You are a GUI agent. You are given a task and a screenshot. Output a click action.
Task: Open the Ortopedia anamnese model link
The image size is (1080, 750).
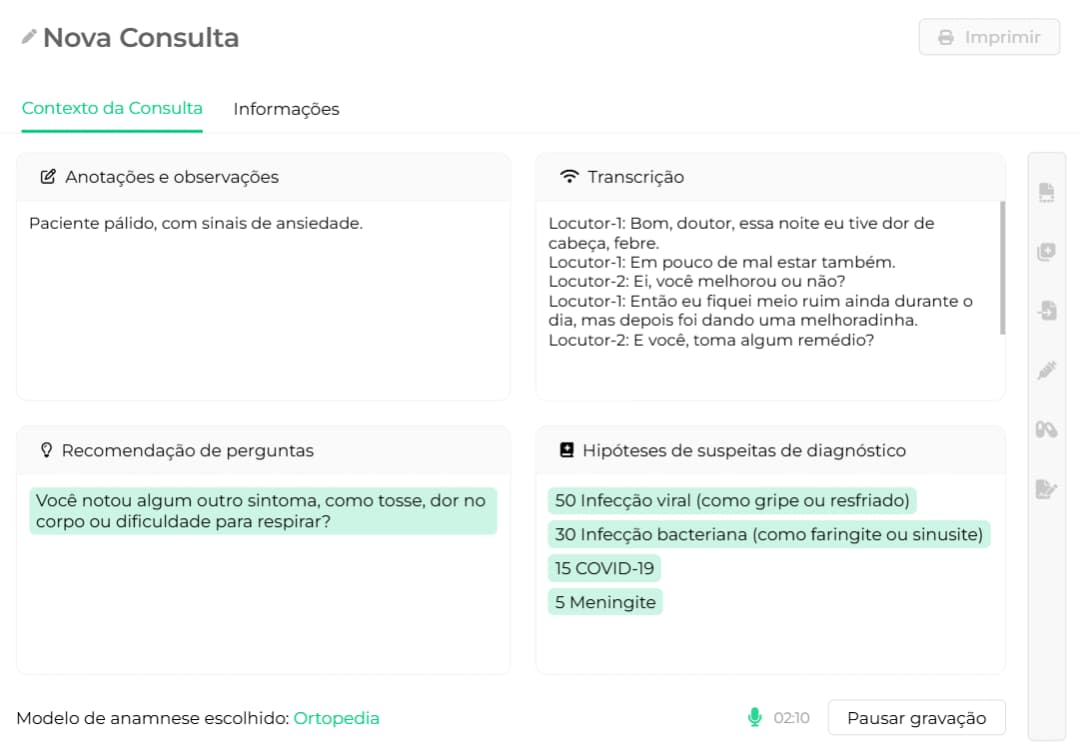[x=336, y=718]
